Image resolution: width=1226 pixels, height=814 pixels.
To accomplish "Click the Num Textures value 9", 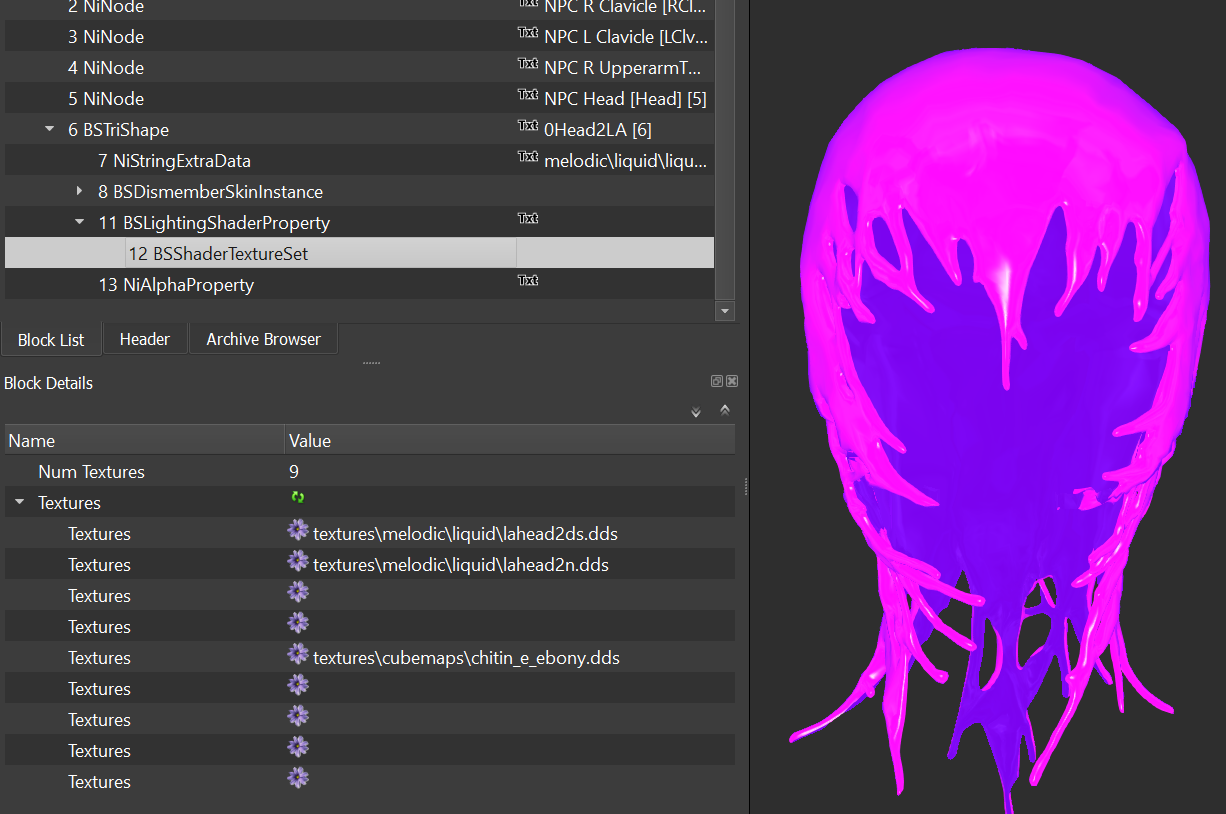I will 294,472.
